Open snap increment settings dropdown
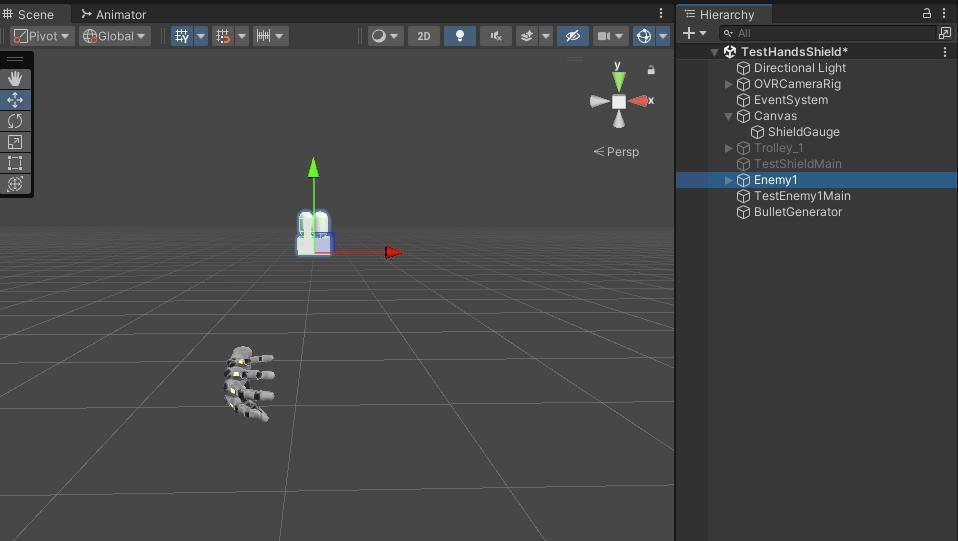Viewport: 958px width, 541px height. (x=242, y=36)
